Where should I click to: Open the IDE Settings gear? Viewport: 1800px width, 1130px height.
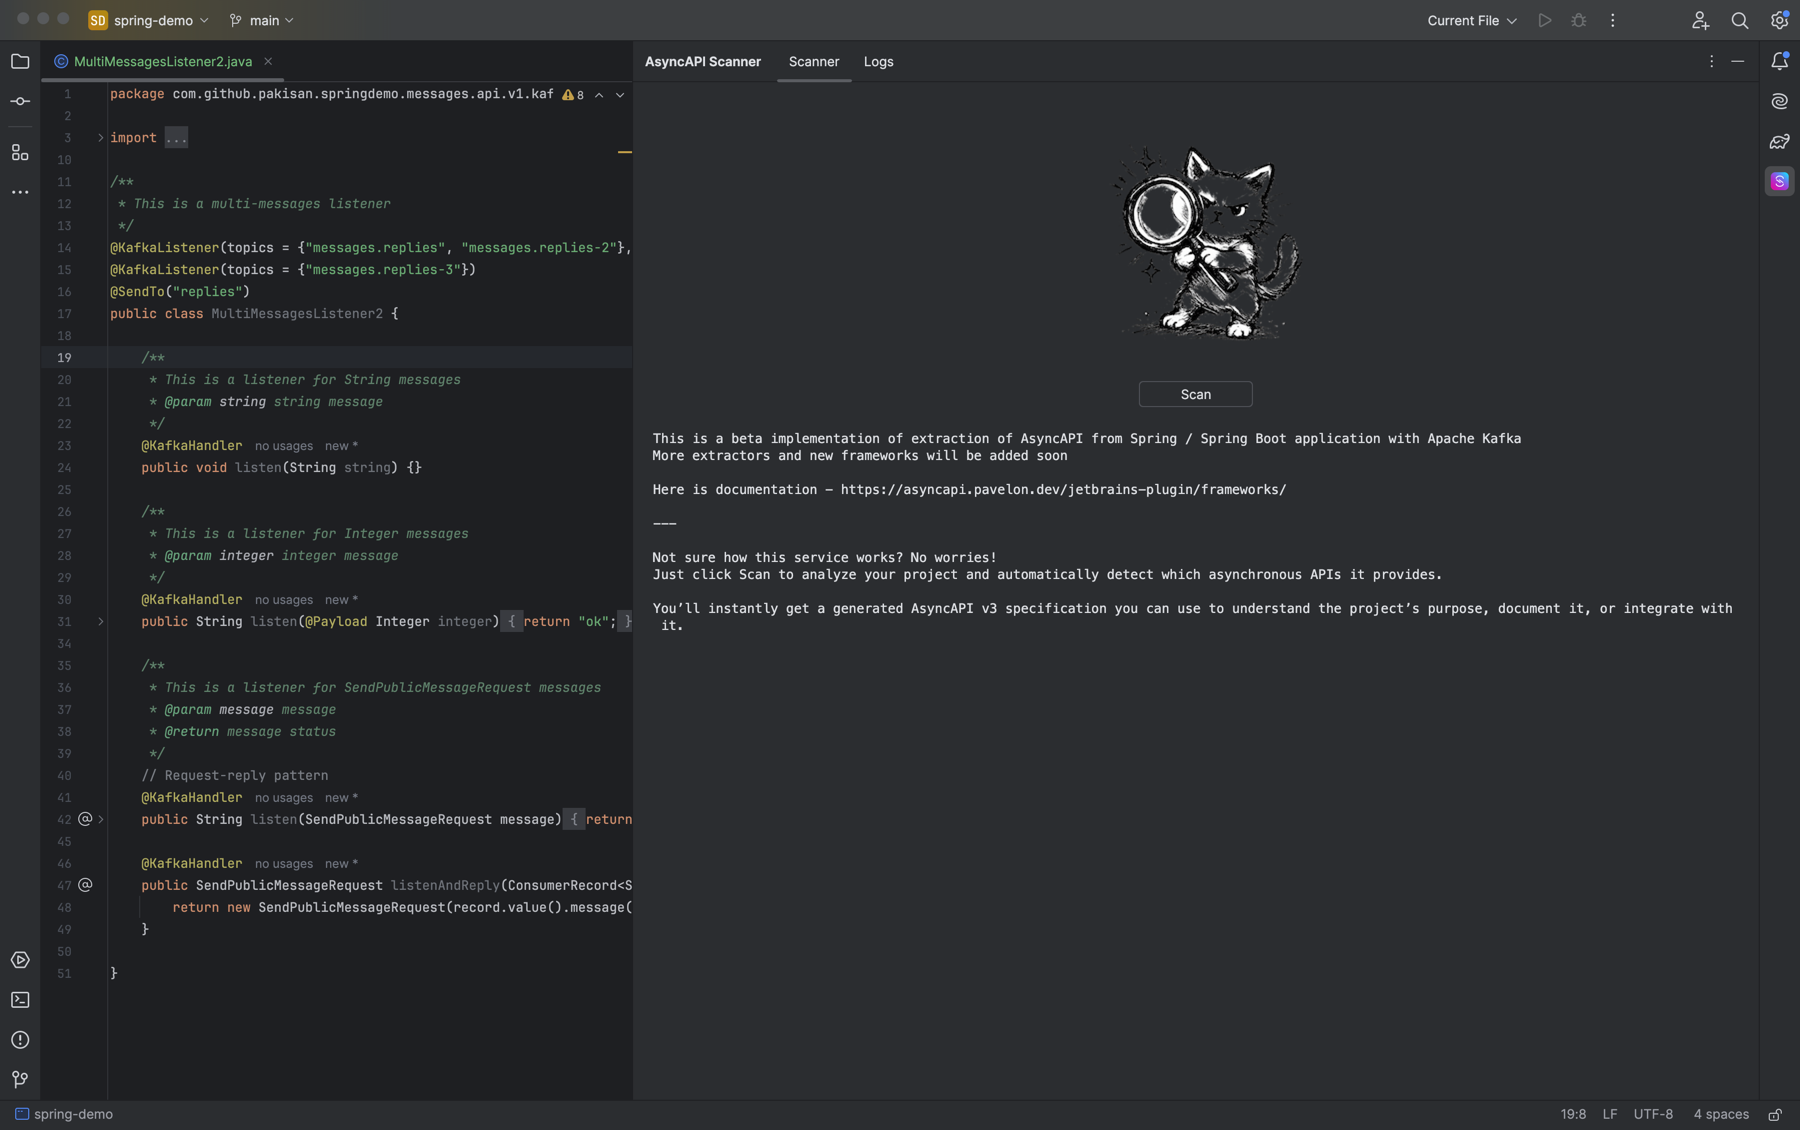tap(1779, 20)
